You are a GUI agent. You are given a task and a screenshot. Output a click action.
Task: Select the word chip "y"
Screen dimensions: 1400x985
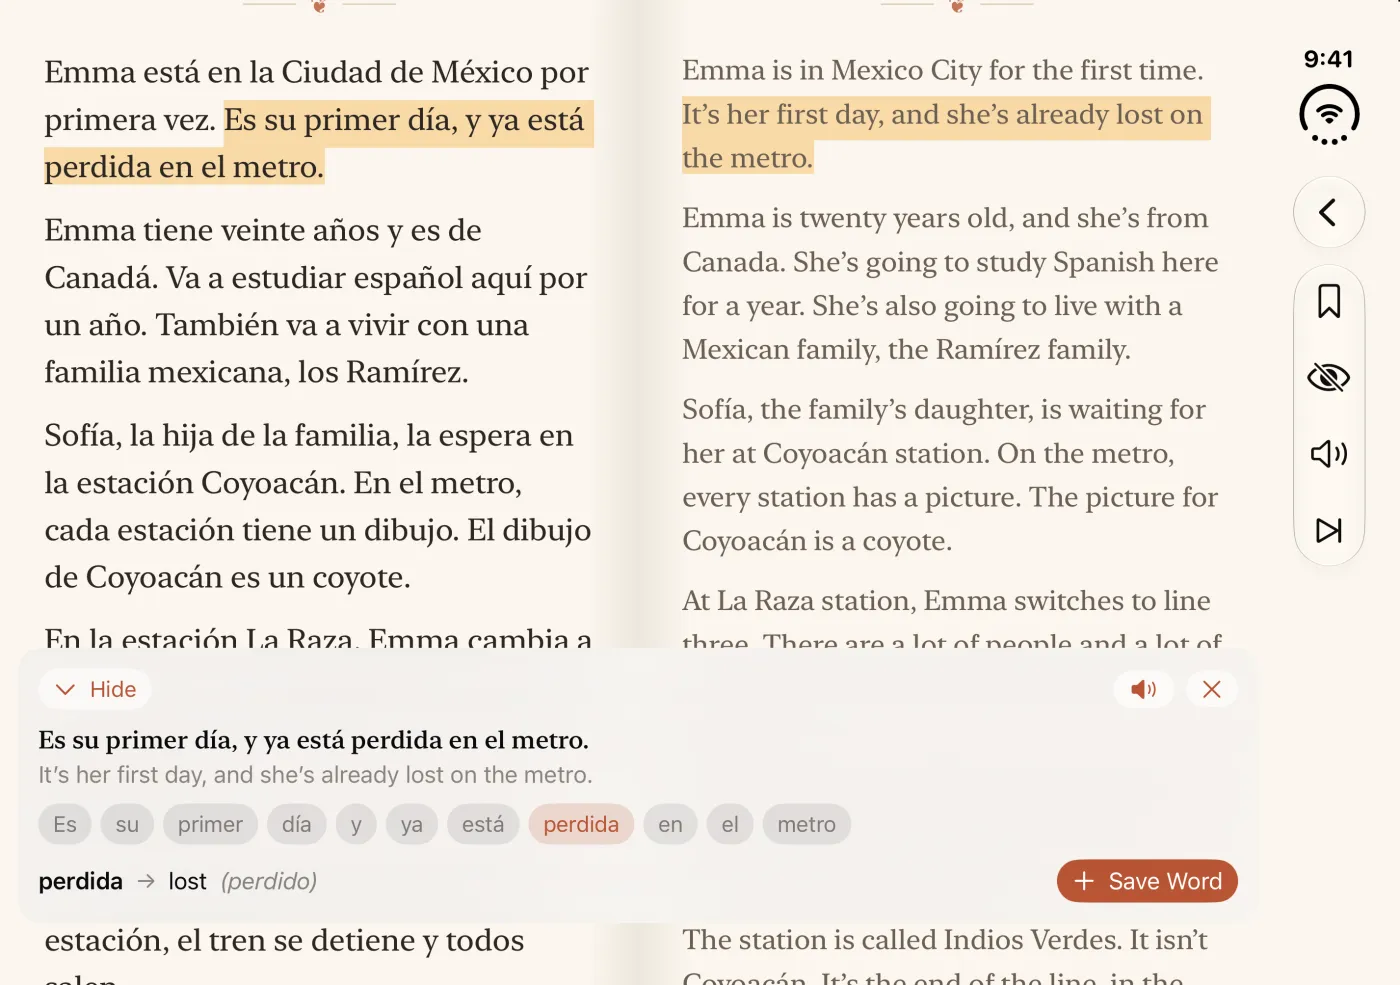pyautogui.click(x=356, y=824)
